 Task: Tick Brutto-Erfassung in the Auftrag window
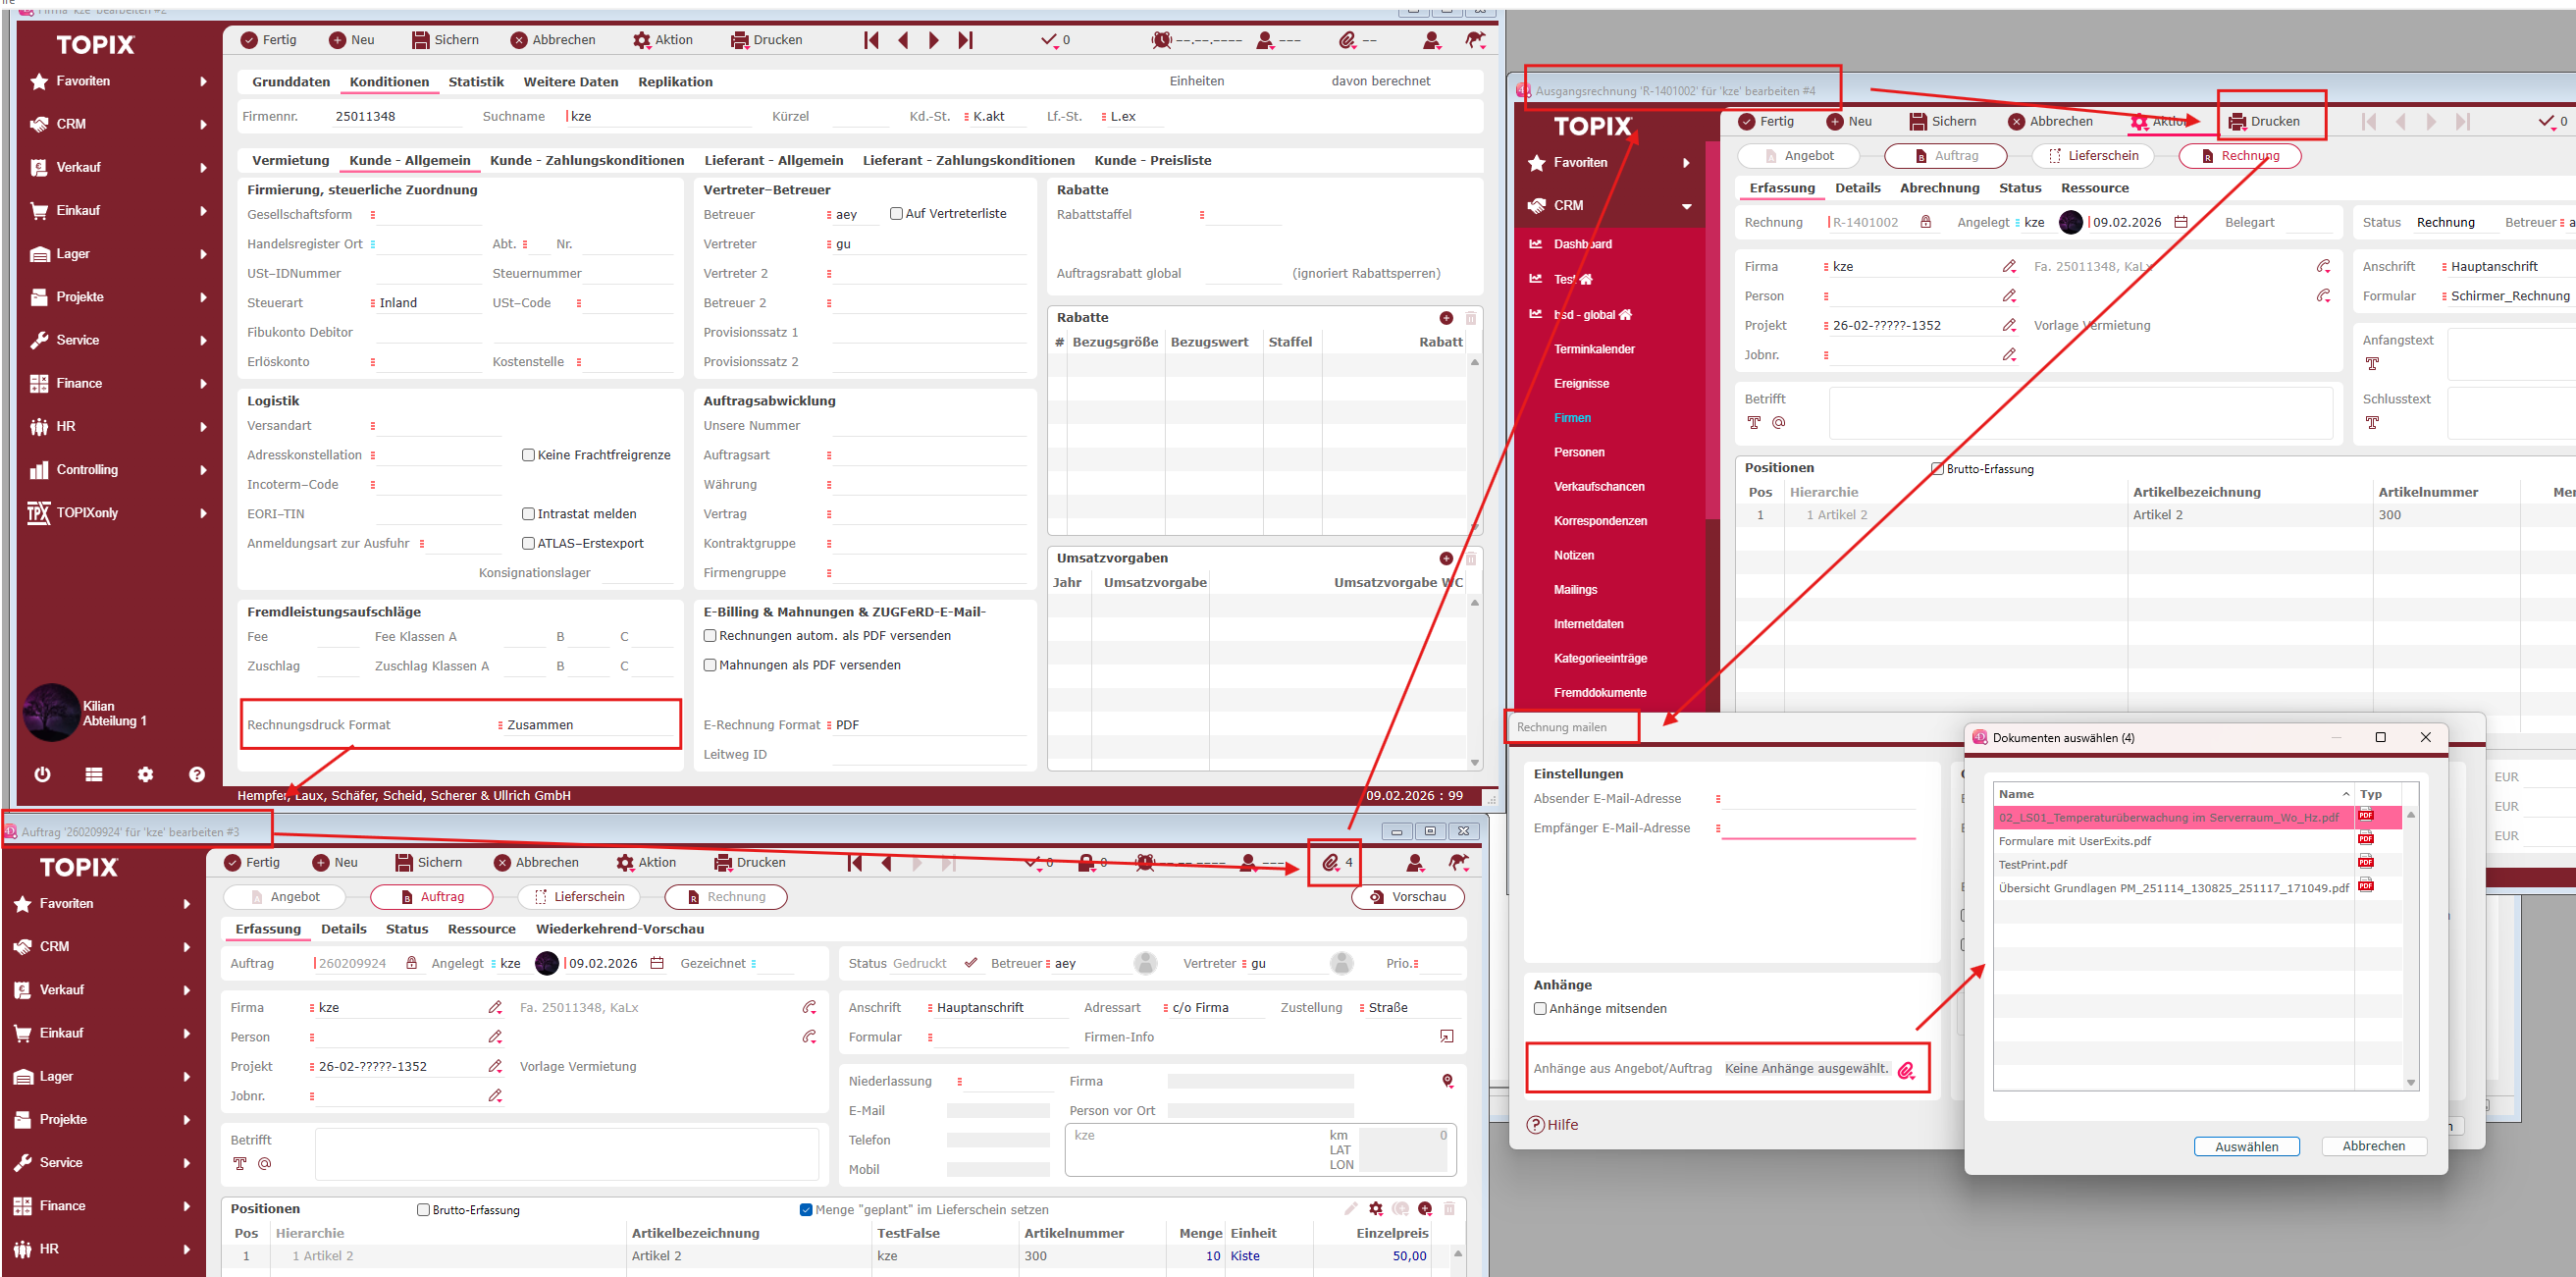pos(423,1210)
